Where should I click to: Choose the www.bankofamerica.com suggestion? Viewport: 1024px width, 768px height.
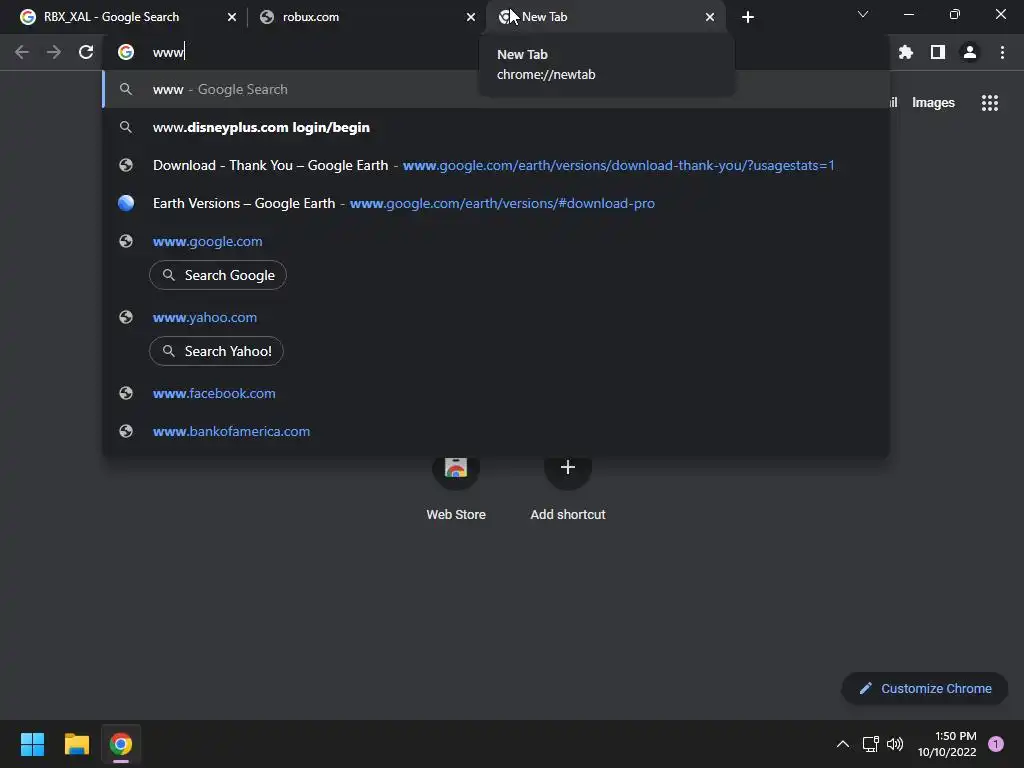[x=496, y=431]
